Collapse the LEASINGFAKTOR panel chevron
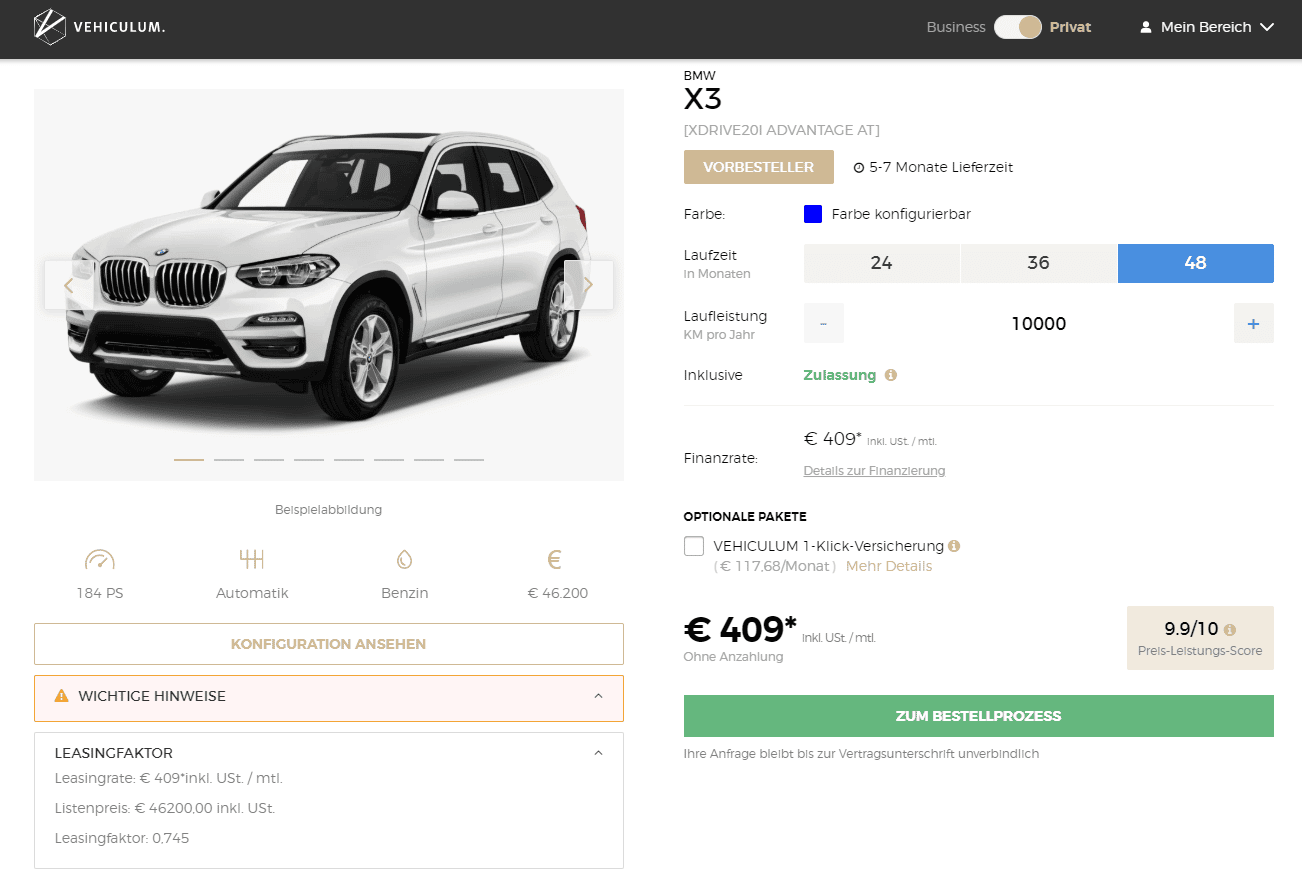Viewport: 1302px width, 884px height. 598,753
